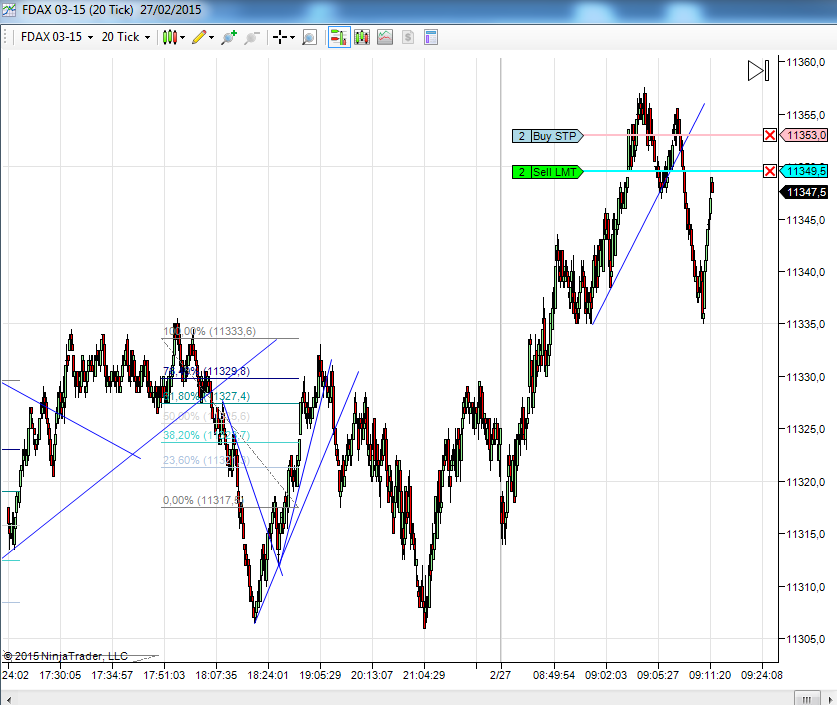Image resolution: width=837 pixels, height=705 pixels.
Task: Toggle the Chart Trader panel icon
Action: [339, 37]
